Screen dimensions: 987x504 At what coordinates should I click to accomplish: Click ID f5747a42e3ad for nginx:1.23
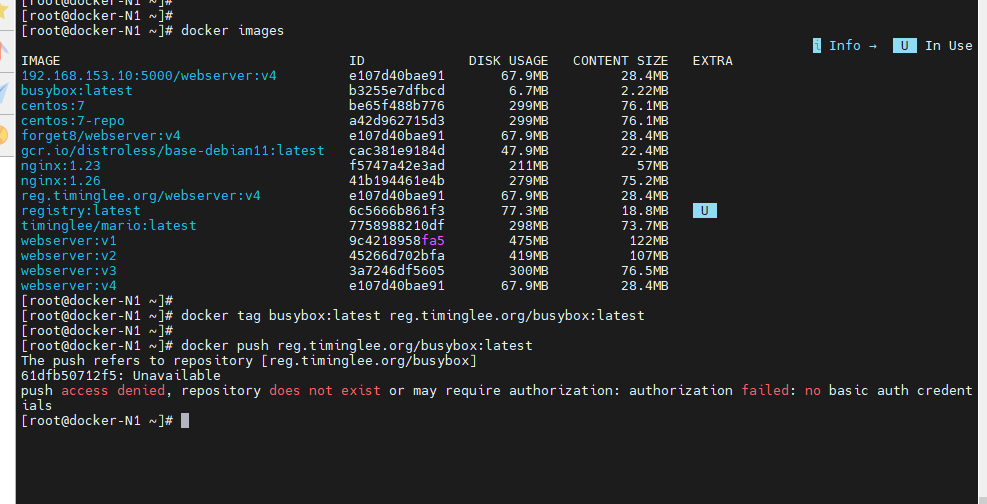pos(397,165)
